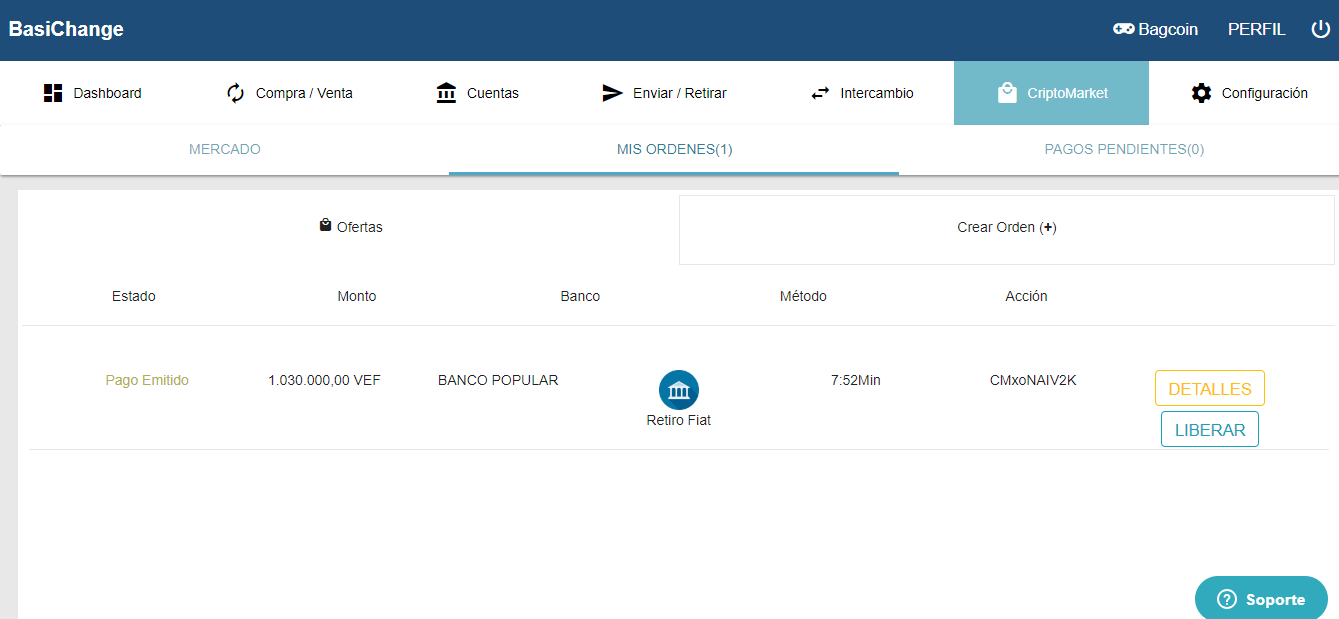Click the small bag icon beside Ofertas

click(325, 225)
